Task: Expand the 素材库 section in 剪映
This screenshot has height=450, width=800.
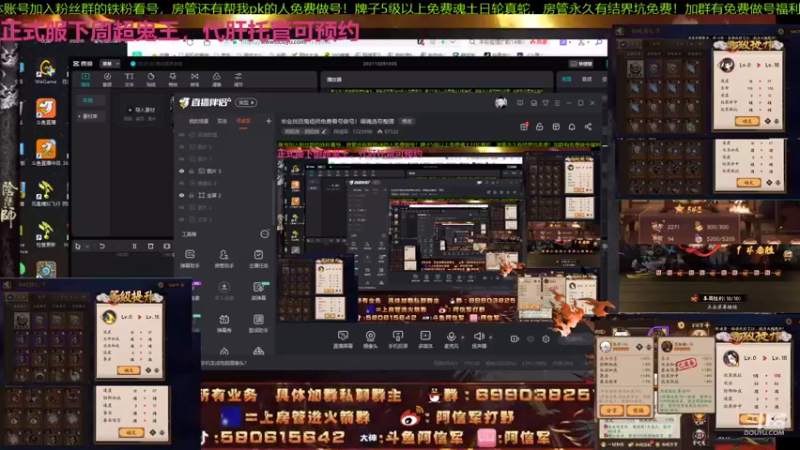Action: (x=90, y=116)
